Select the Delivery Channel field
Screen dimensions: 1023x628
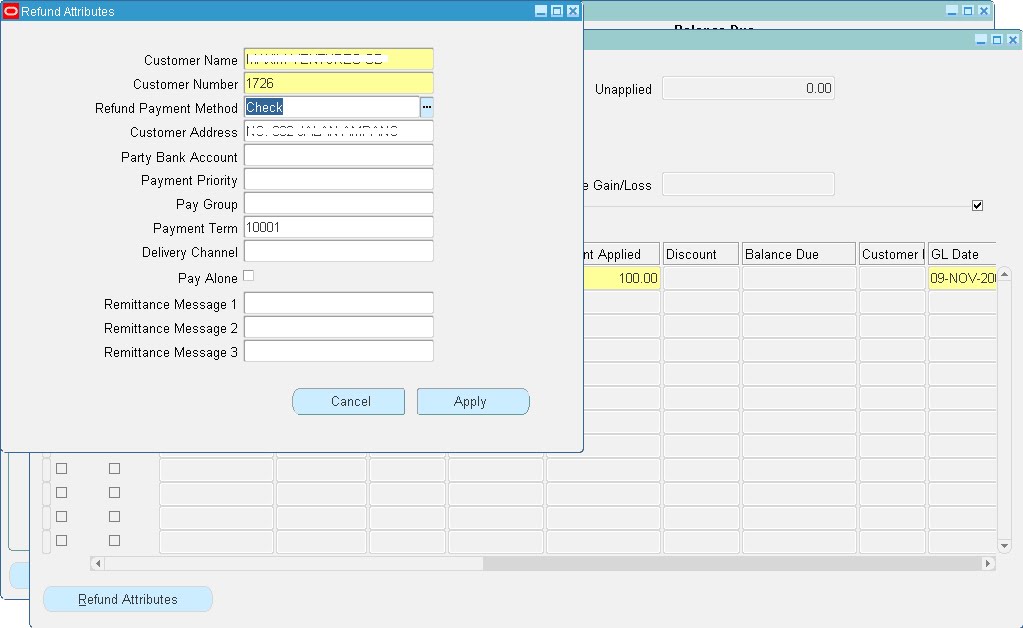(338, 253)
